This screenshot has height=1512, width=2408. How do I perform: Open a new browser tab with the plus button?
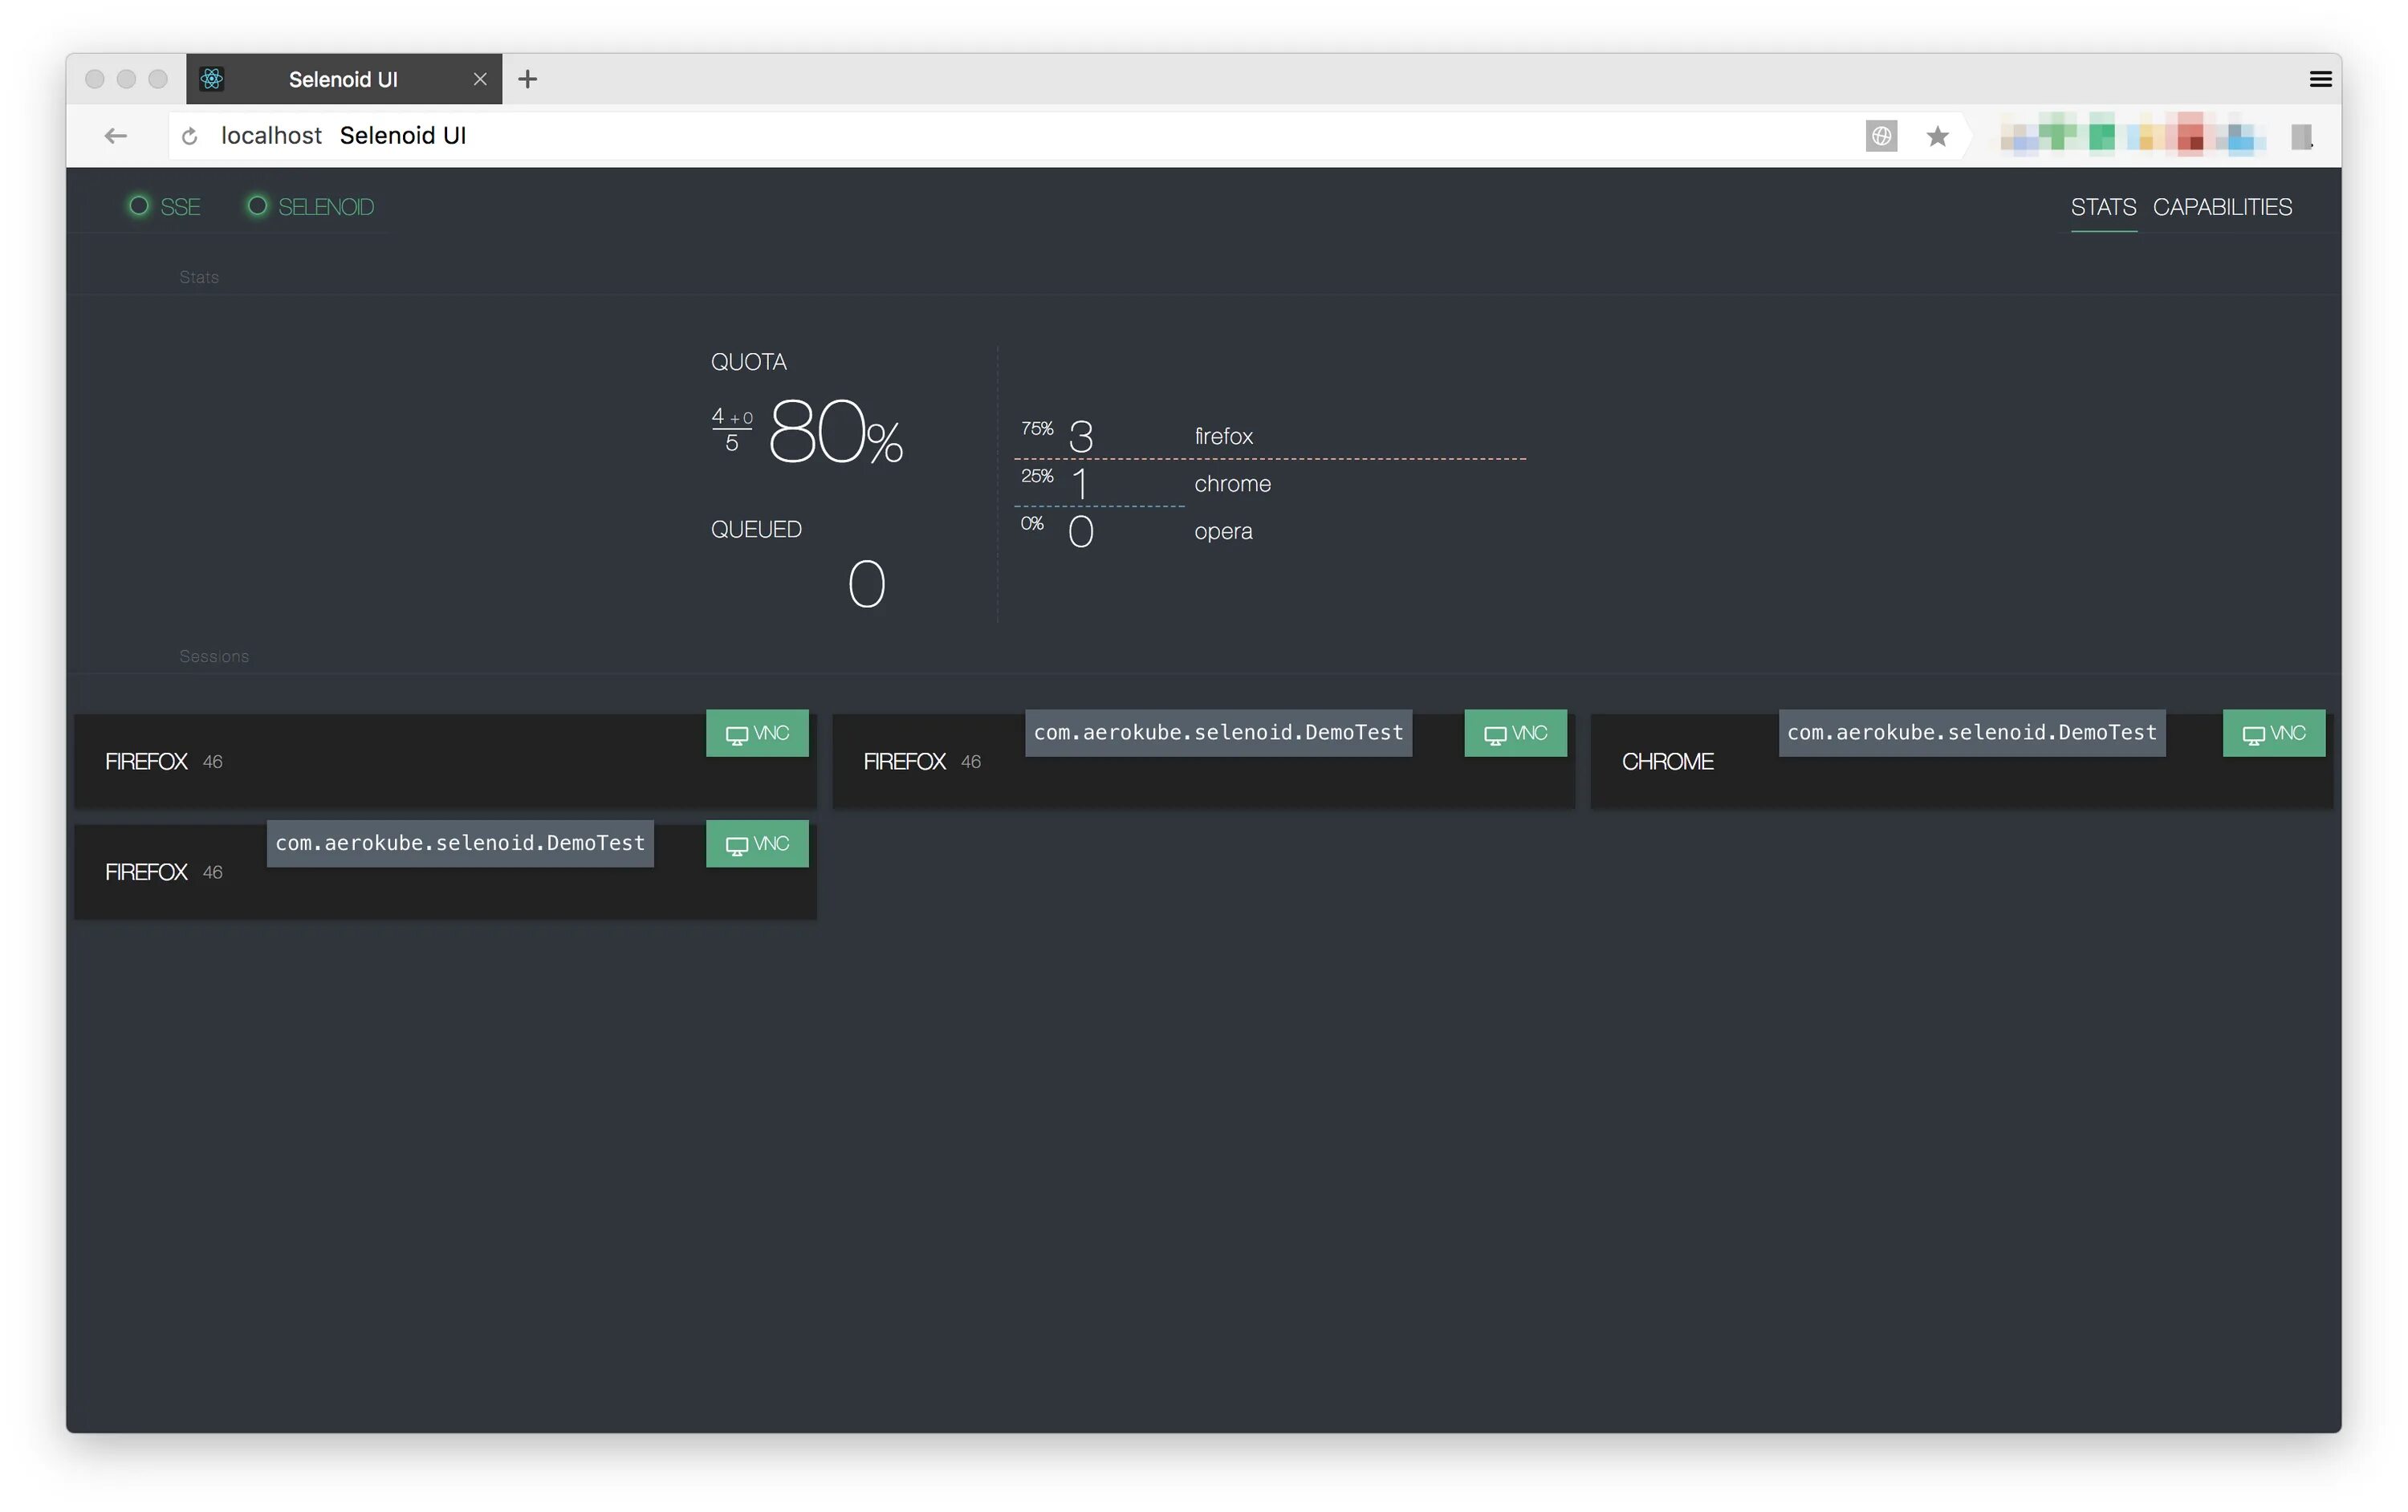pos(528,79)
